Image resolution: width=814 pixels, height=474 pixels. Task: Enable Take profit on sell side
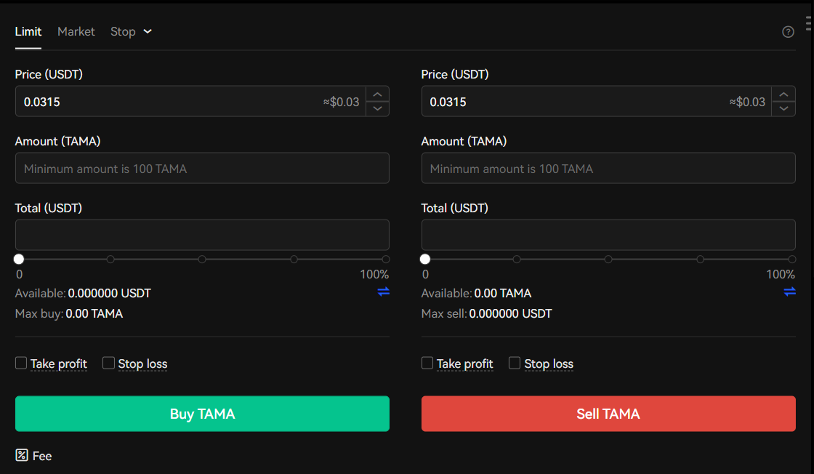point(427,363)
